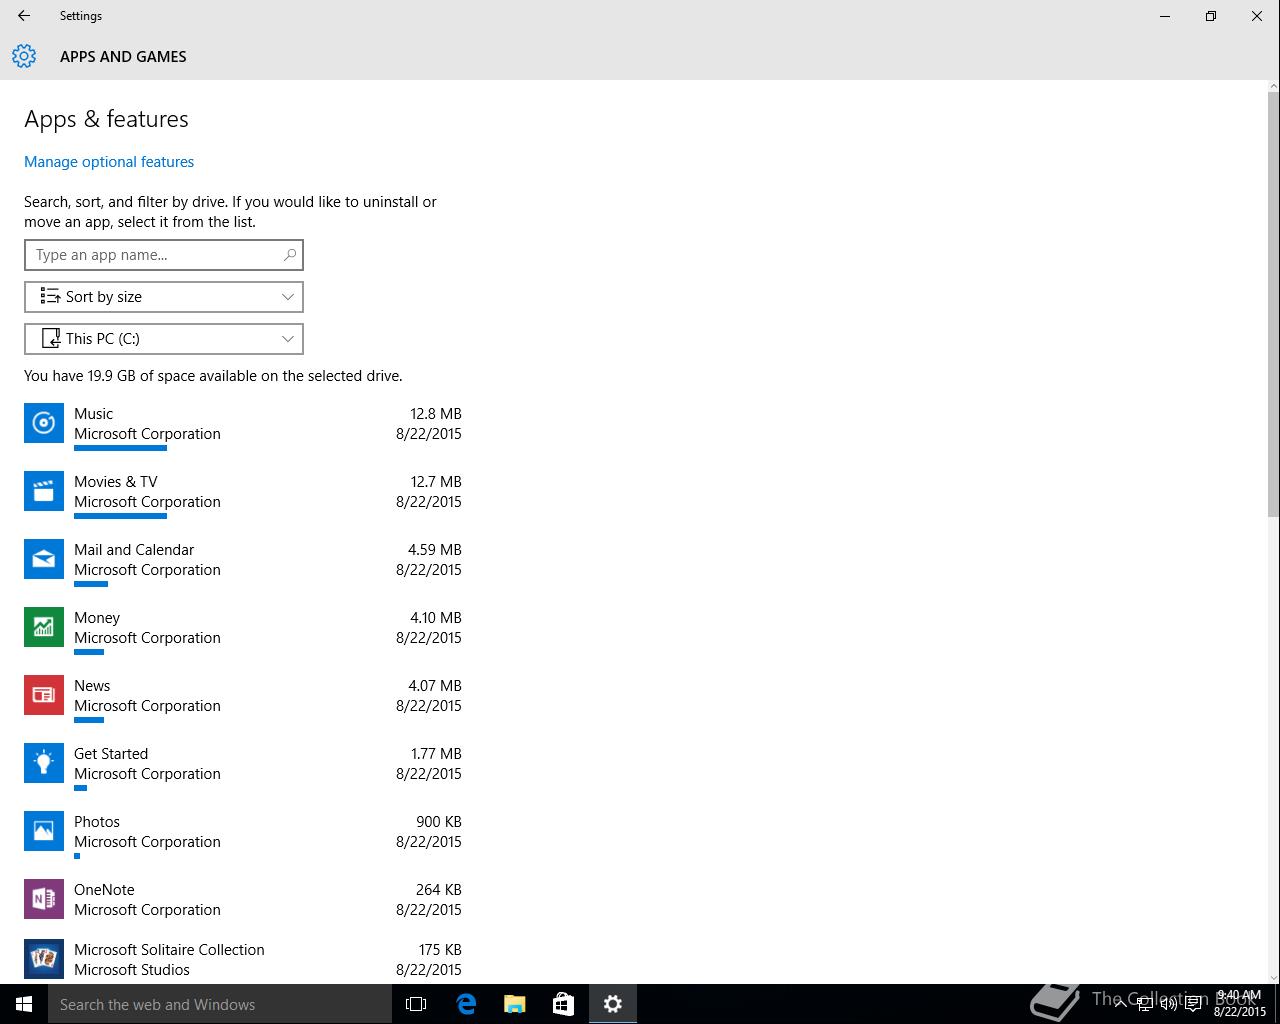Click the Music app icon
Viewport: 1280px width, 1024px height.
click(x=44, y=423)
